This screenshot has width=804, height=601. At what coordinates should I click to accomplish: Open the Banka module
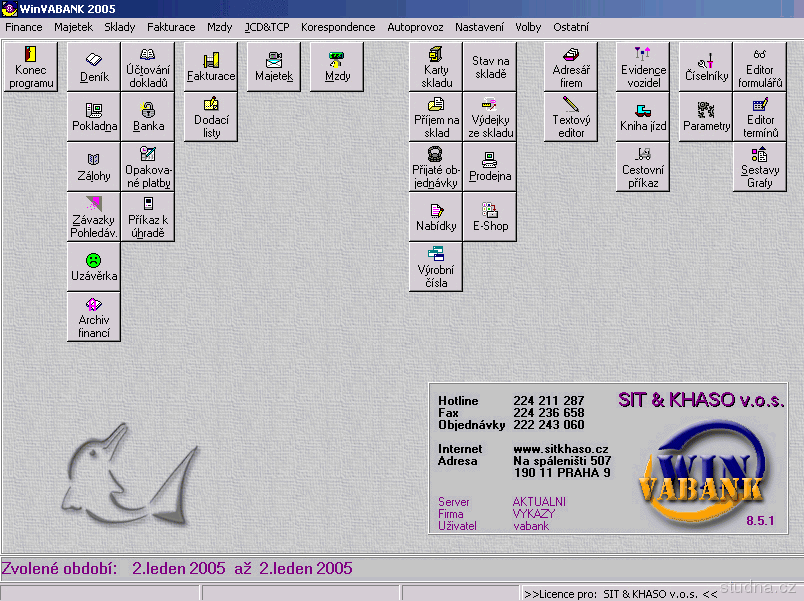pos(148,117)
